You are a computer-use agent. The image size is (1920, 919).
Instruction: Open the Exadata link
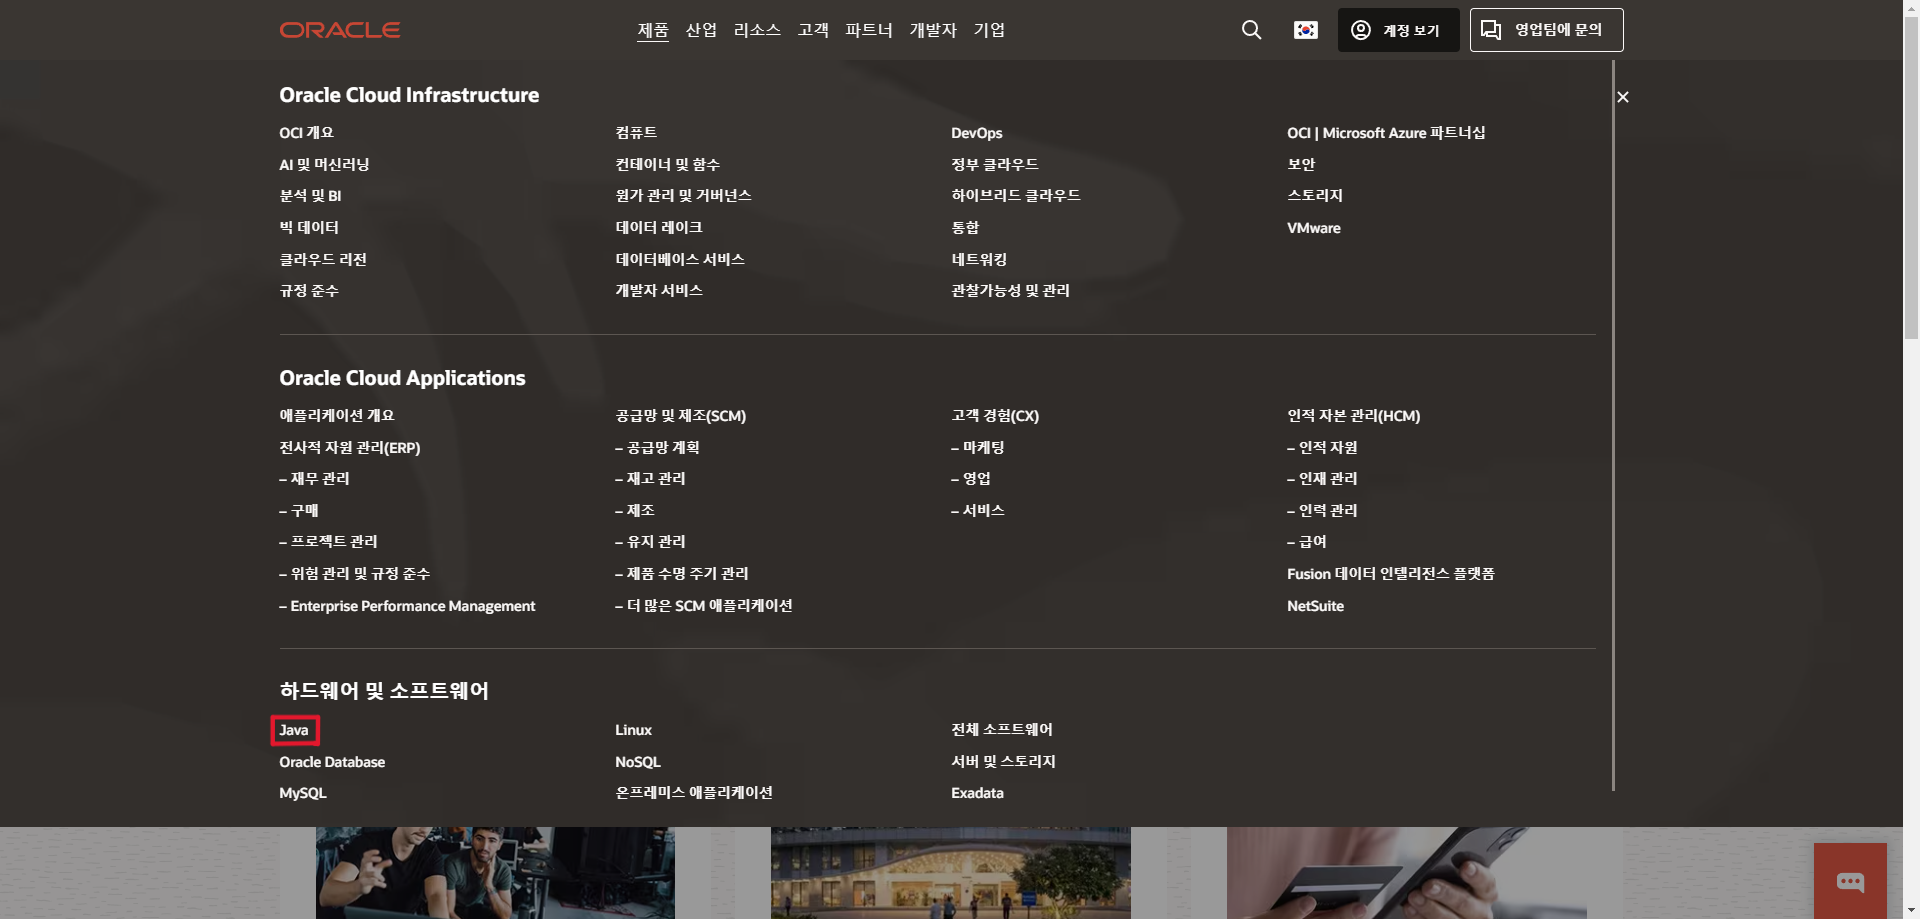(977, 793)
